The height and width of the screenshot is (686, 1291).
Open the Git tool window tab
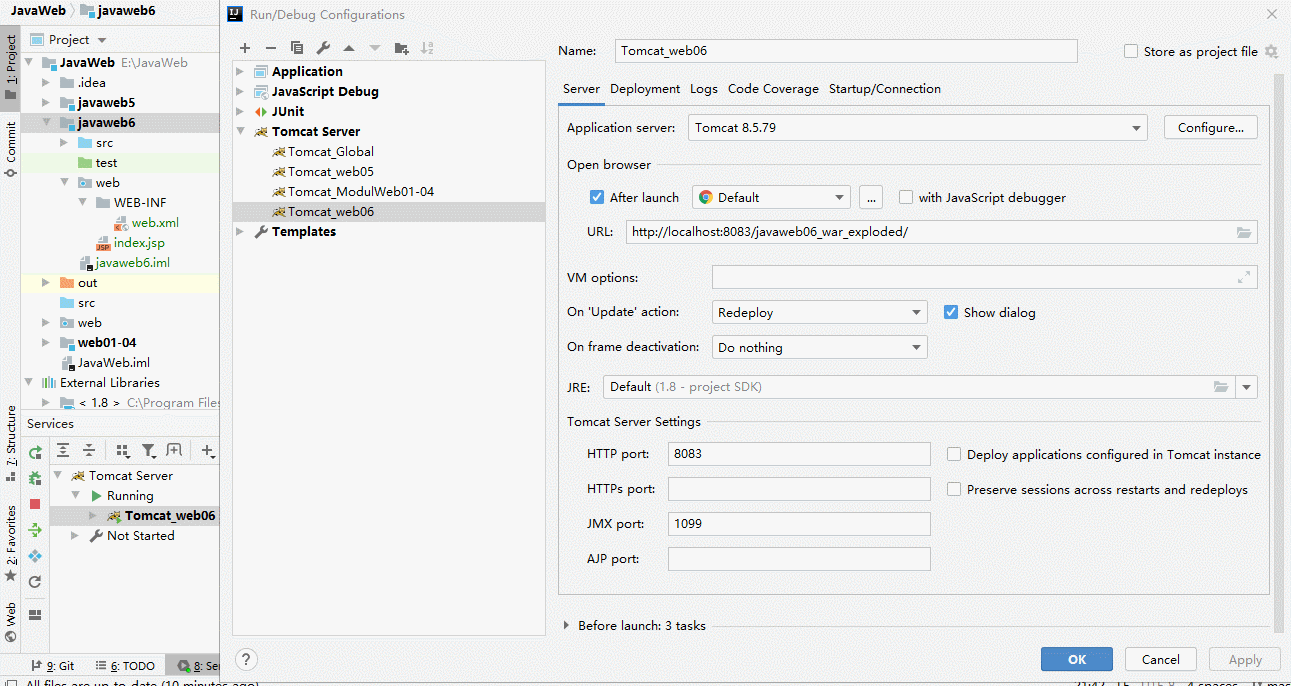53,665
